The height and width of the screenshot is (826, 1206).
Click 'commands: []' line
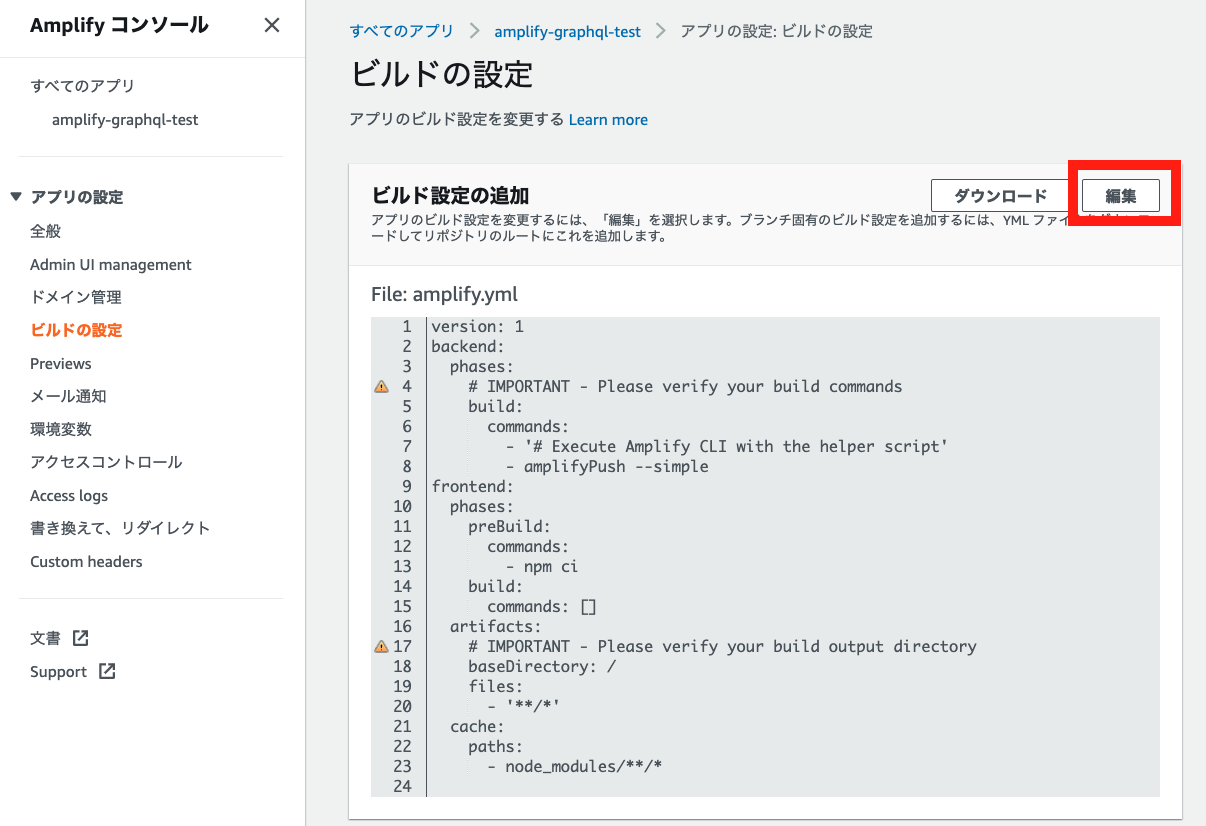click(542, 606)
